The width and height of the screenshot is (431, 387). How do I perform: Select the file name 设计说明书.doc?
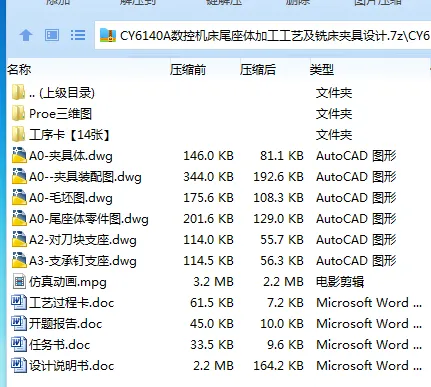point(72,366)
